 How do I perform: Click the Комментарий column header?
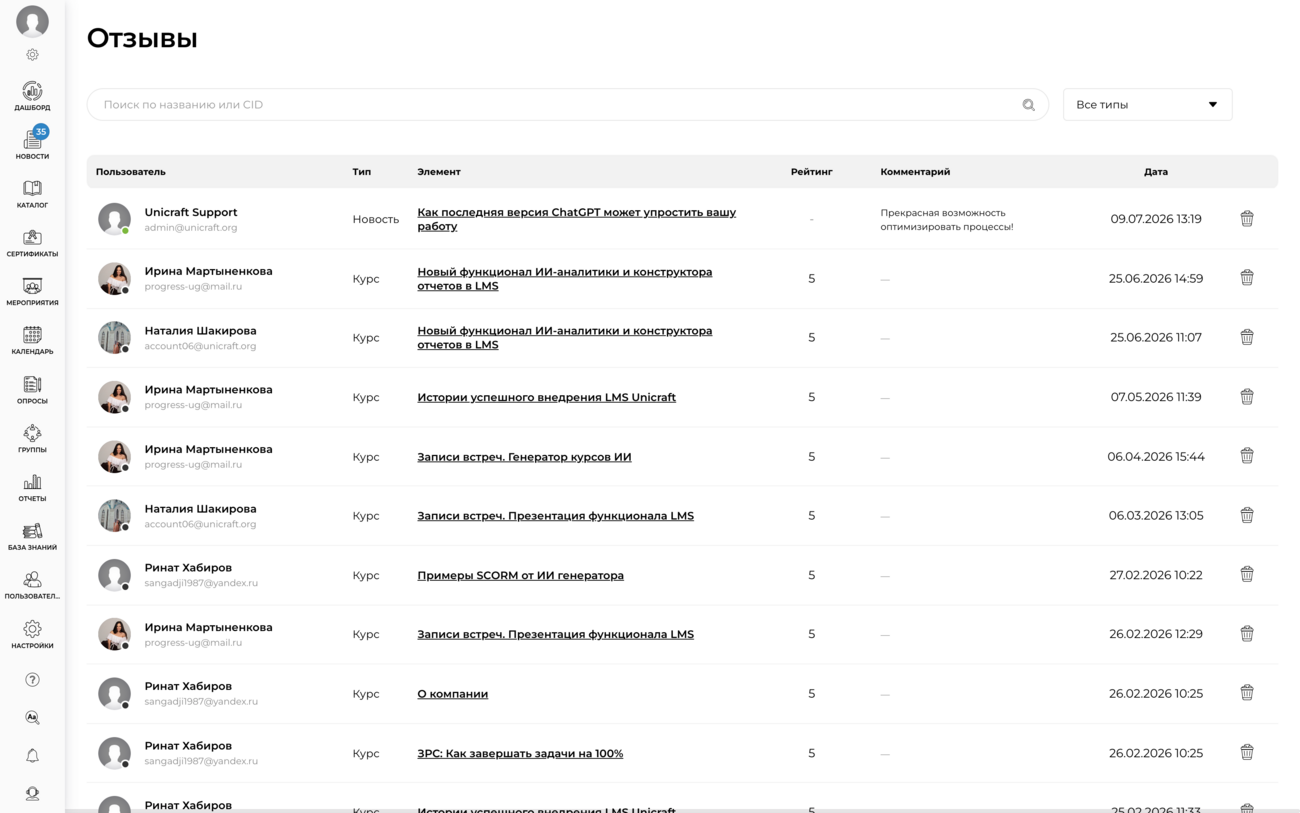click(x=915, y=172)
